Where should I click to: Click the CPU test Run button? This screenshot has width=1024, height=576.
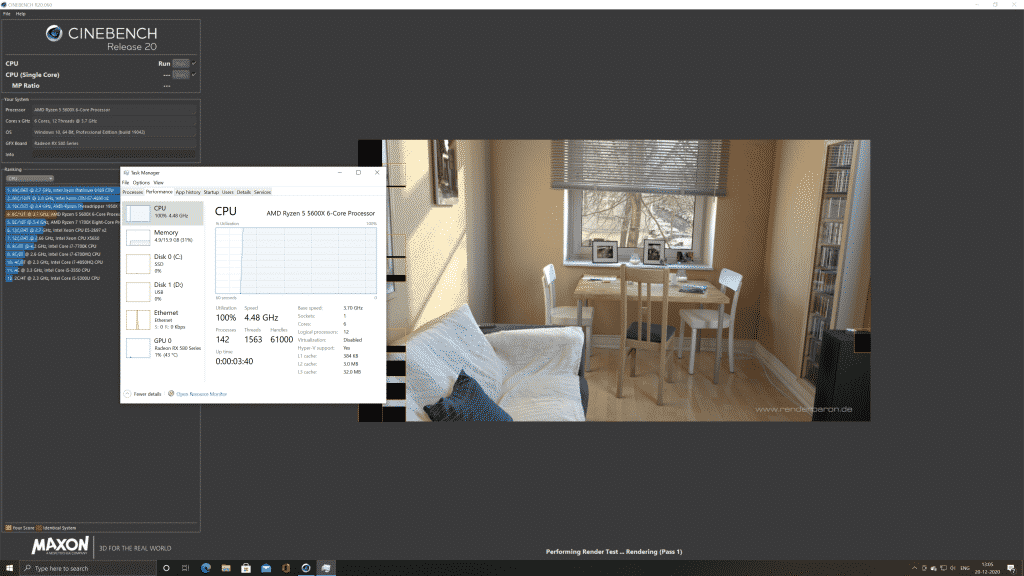(x=181, y=63)
